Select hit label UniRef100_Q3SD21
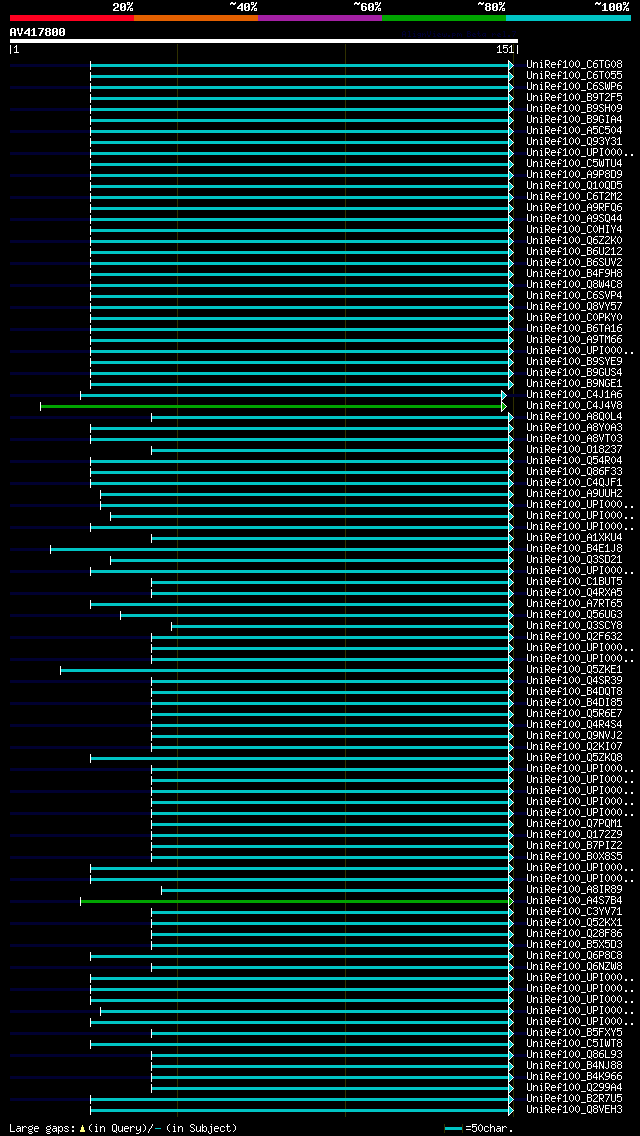Viewport: 640px width, 1136px height. [574, 560]
